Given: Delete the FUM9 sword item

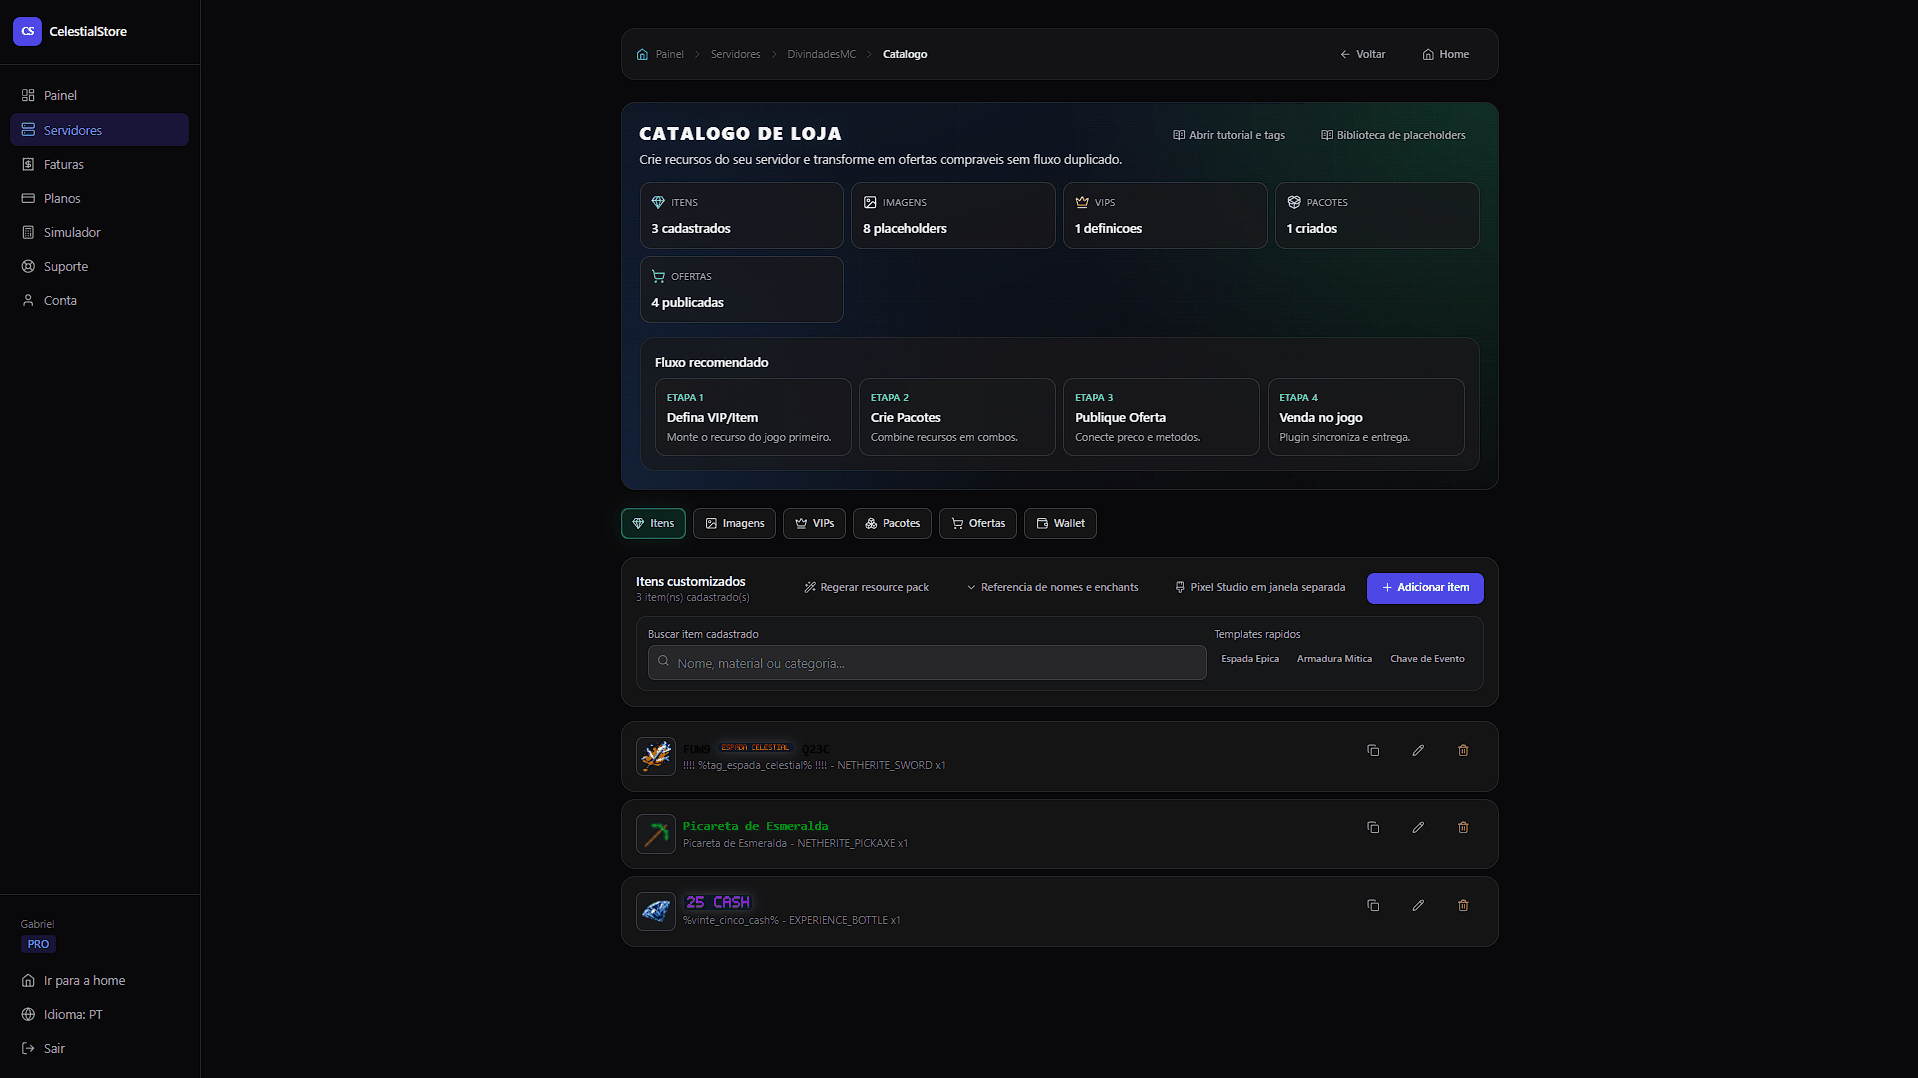Looking at the screenshot, I should (x=1463, y=749).
